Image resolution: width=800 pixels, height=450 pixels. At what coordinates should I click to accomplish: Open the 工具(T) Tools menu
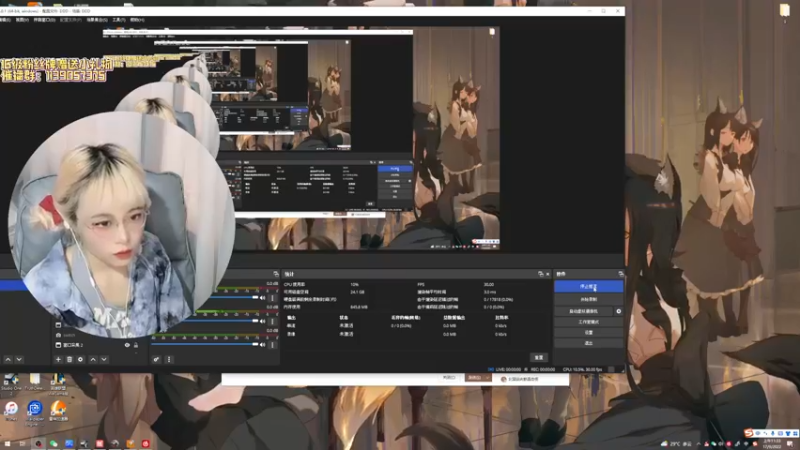coord(118,20)
